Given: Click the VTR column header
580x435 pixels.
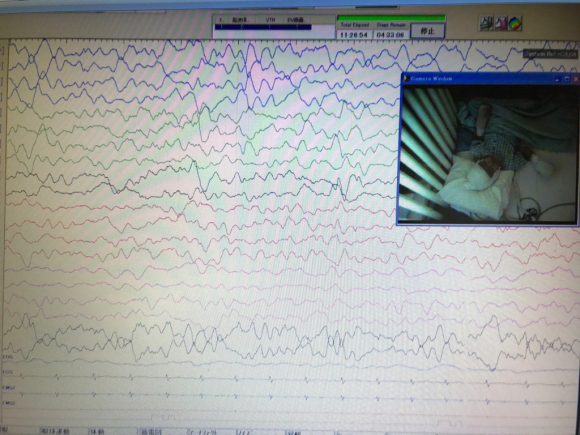Looking at the screenshot, I should pos(270,20).
